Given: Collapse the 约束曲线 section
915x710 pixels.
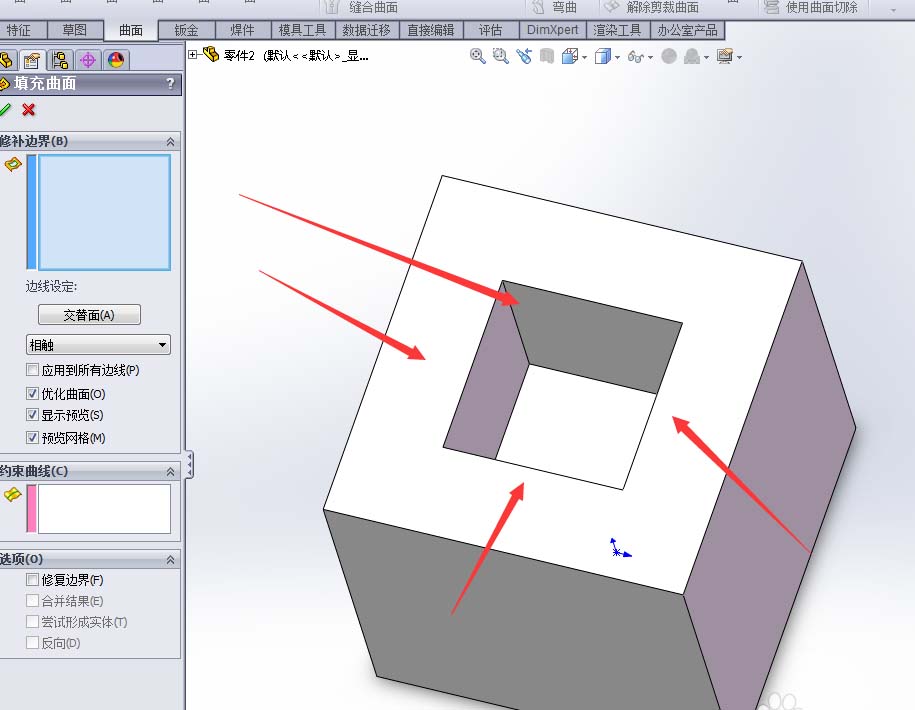Looking at the screenshot, I should point(170,471).
